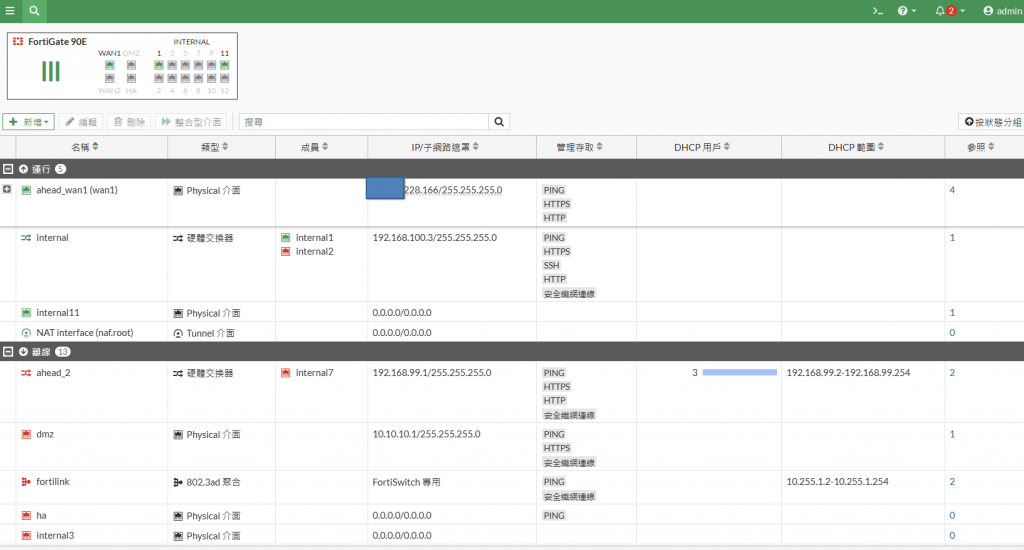The height and width of the screenshot is (550, 1024).
Task: Select the HA port on faceplate
Action: (131, 78)
